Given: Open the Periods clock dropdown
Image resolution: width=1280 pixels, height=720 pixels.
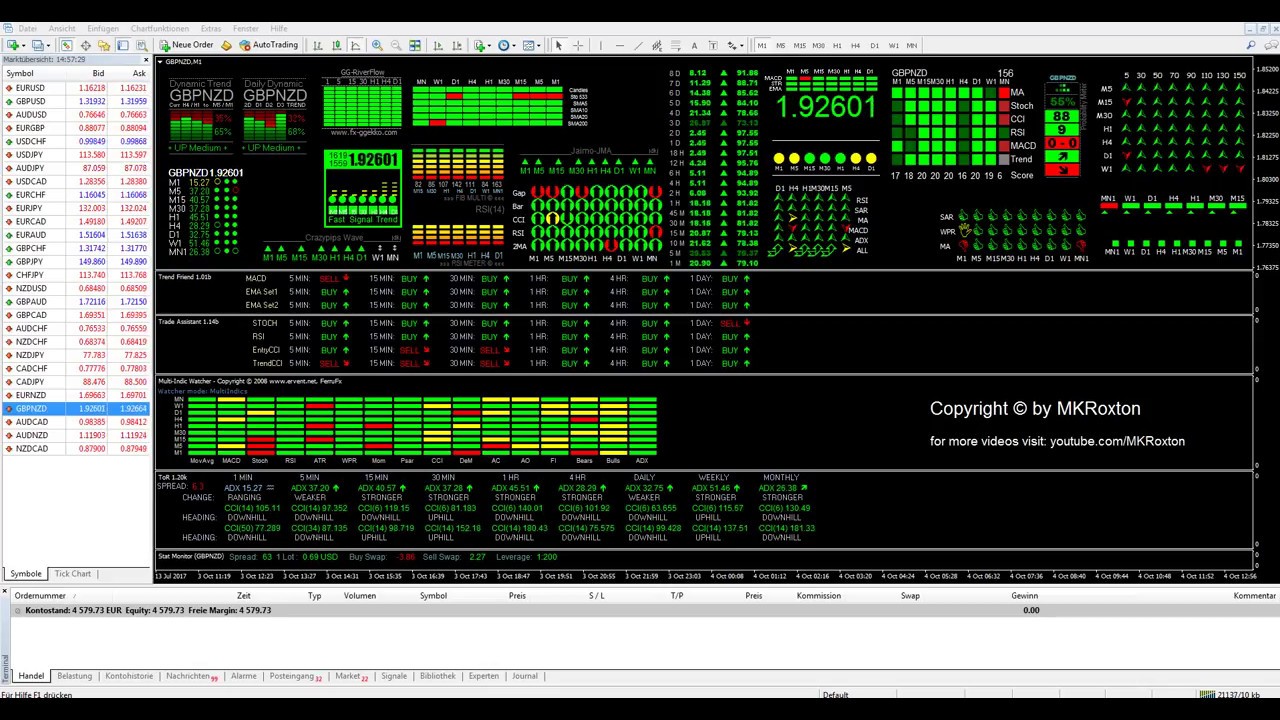Looking at the screenshot, I should click(x=507, y=45).
